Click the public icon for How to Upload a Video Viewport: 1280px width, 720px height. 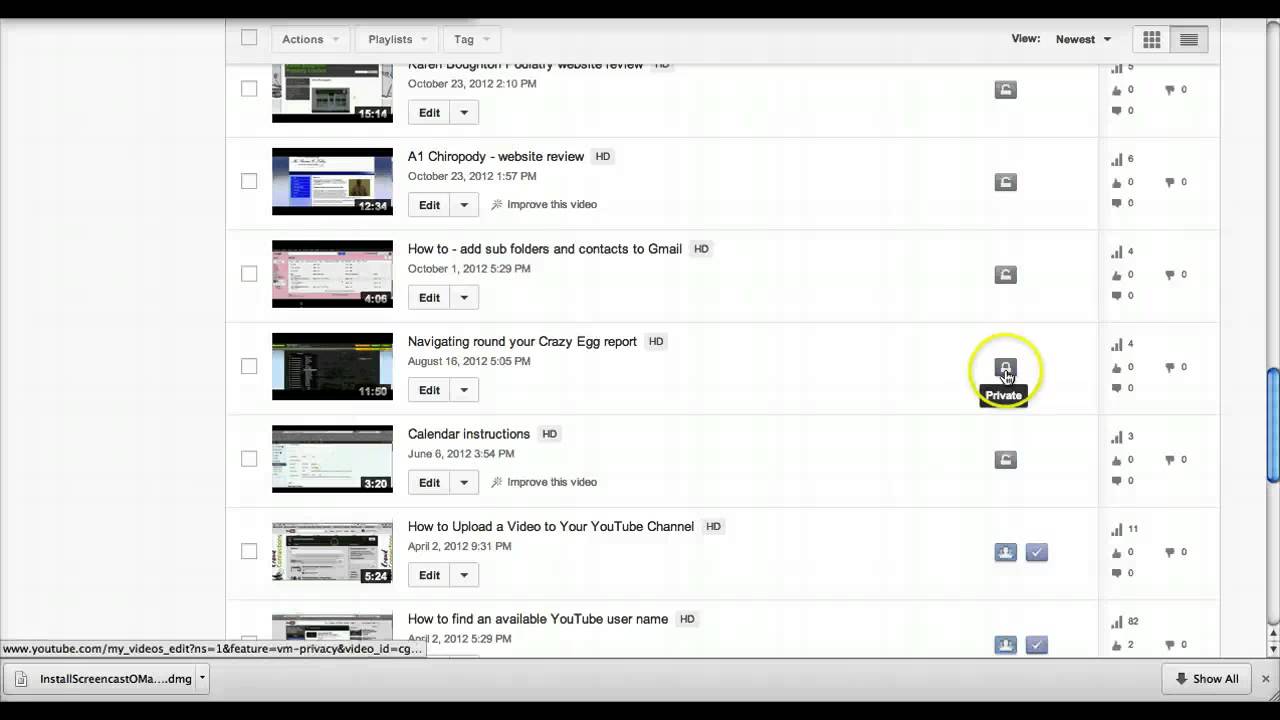click(1006, 552)
